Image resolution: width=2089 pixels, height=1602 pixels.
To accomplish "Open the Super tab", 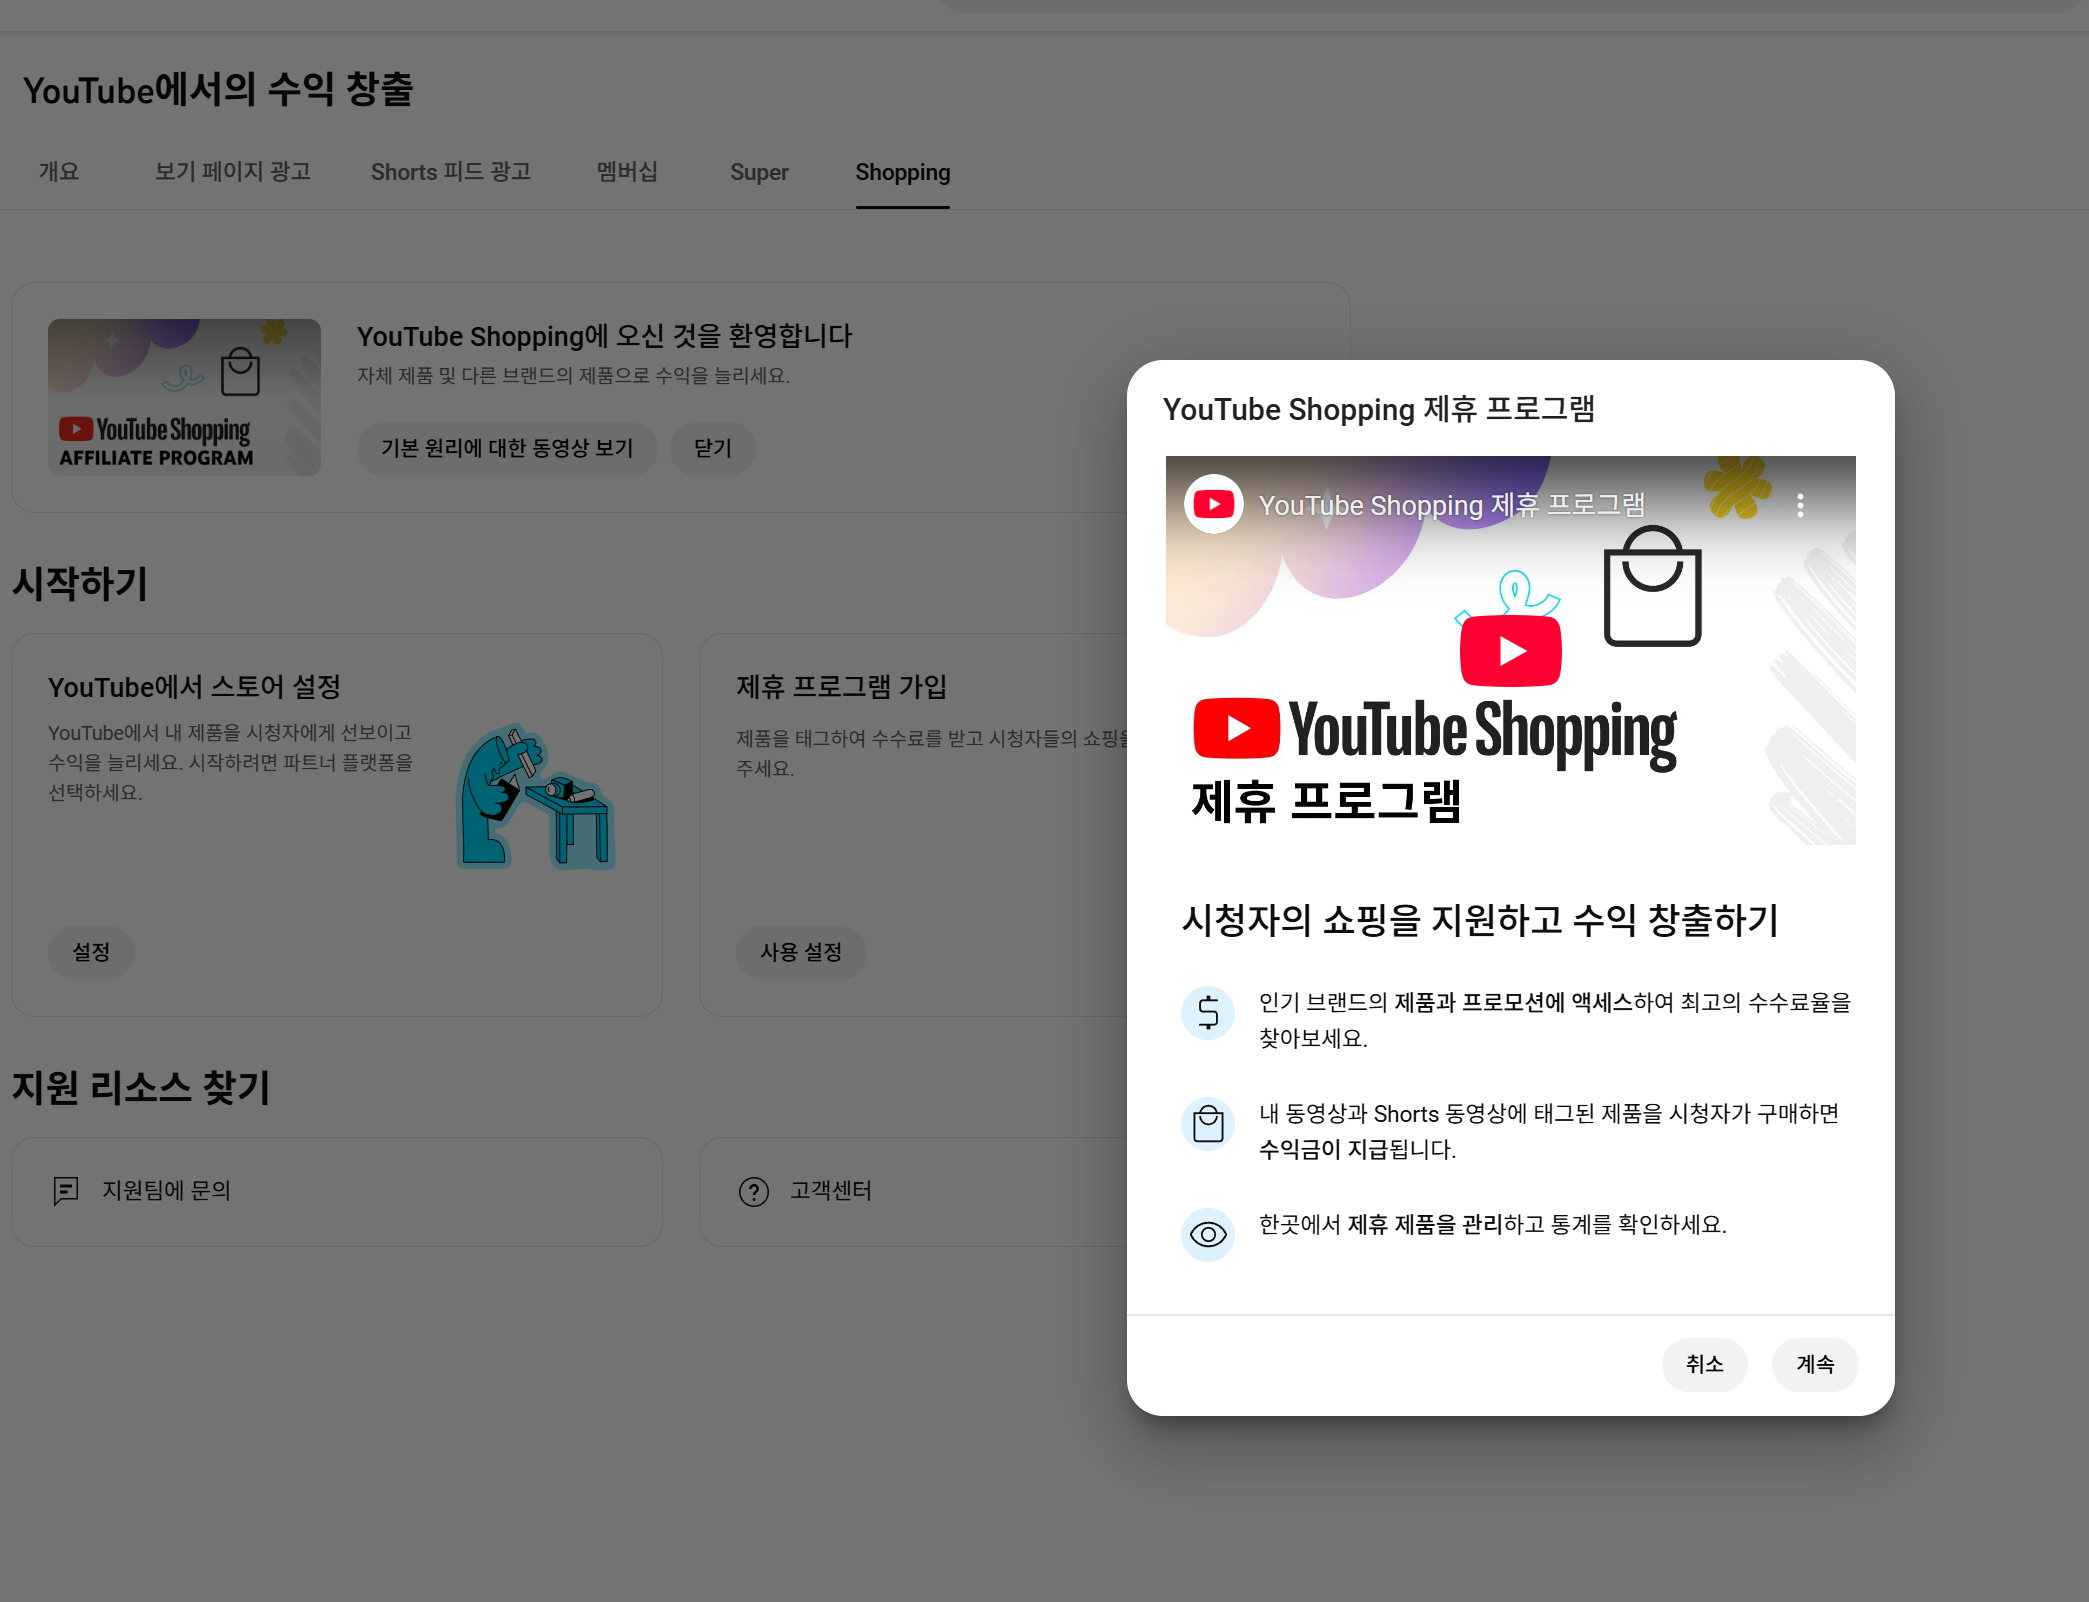I will (759, 172).
